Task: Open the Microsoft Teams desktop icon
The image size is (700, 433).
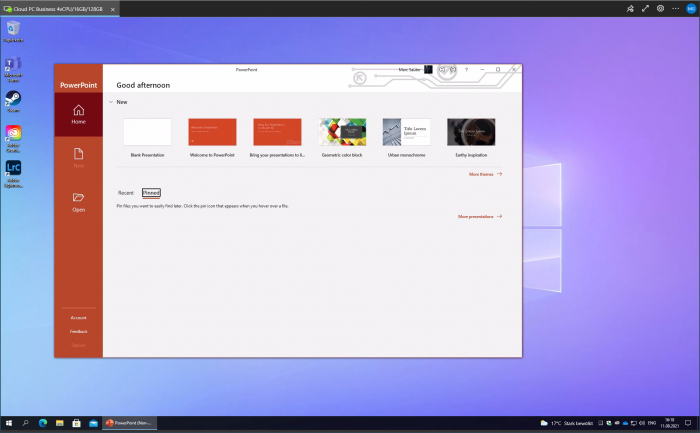Action: click(13, 69)
